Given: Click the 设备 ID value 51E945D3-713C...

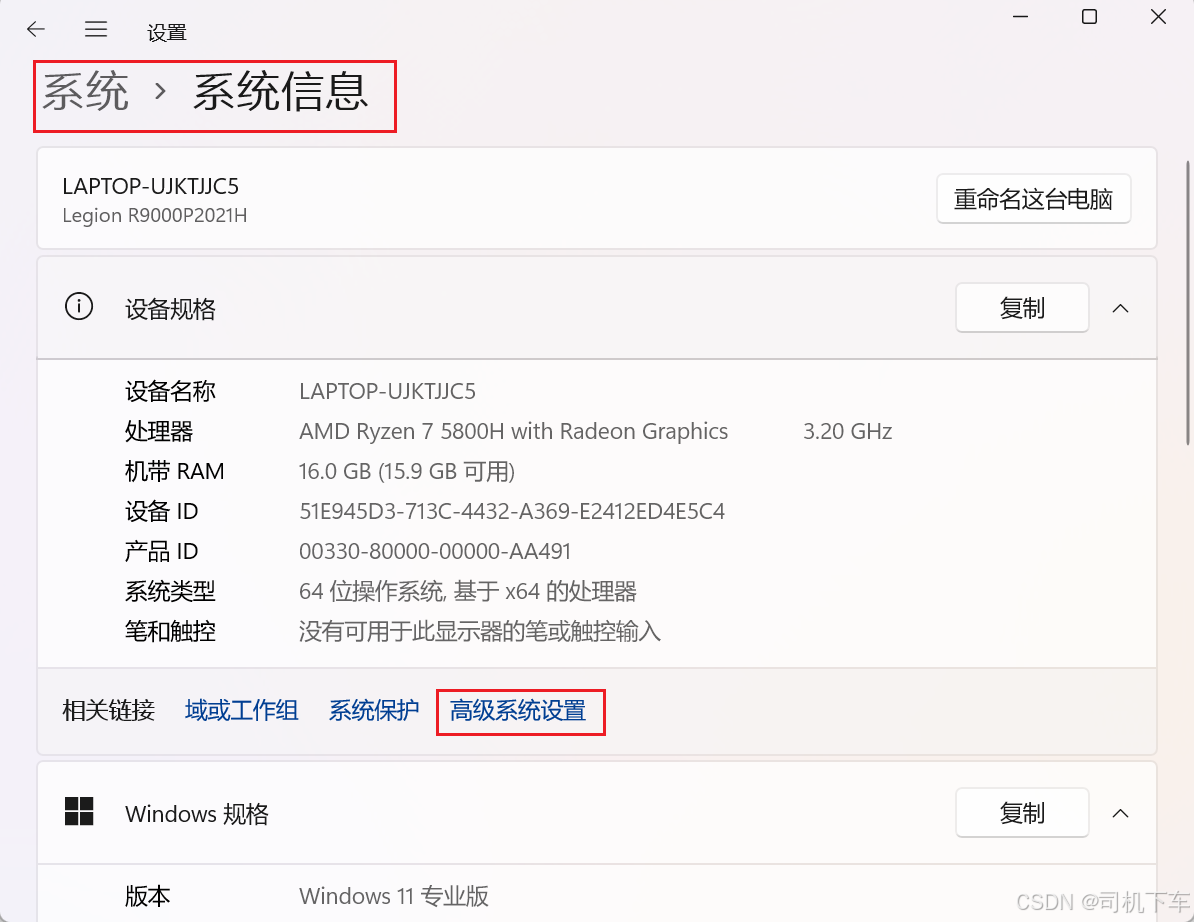Looking at the screenshot, I should pos(512,511).
